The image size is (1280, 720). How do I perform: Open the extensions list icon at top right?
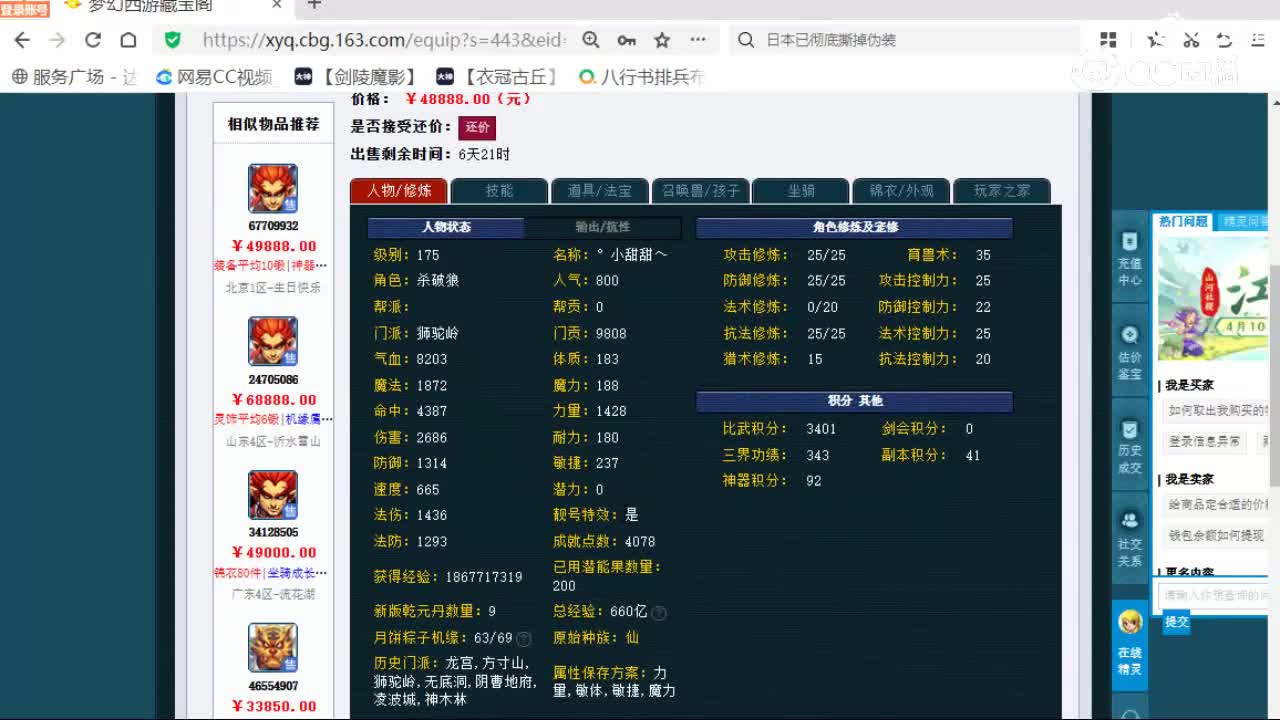pyautogui.click(x=1108, y=41)
